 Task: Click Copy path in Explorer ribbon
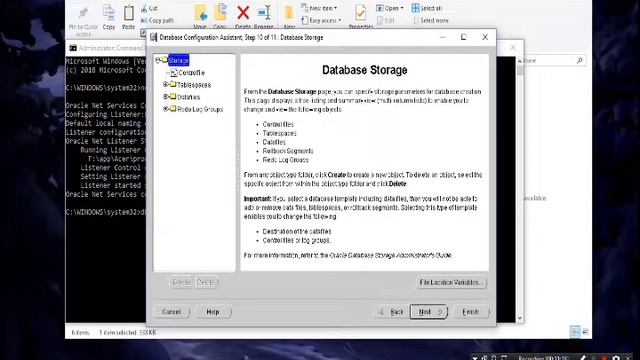(157, 20)
